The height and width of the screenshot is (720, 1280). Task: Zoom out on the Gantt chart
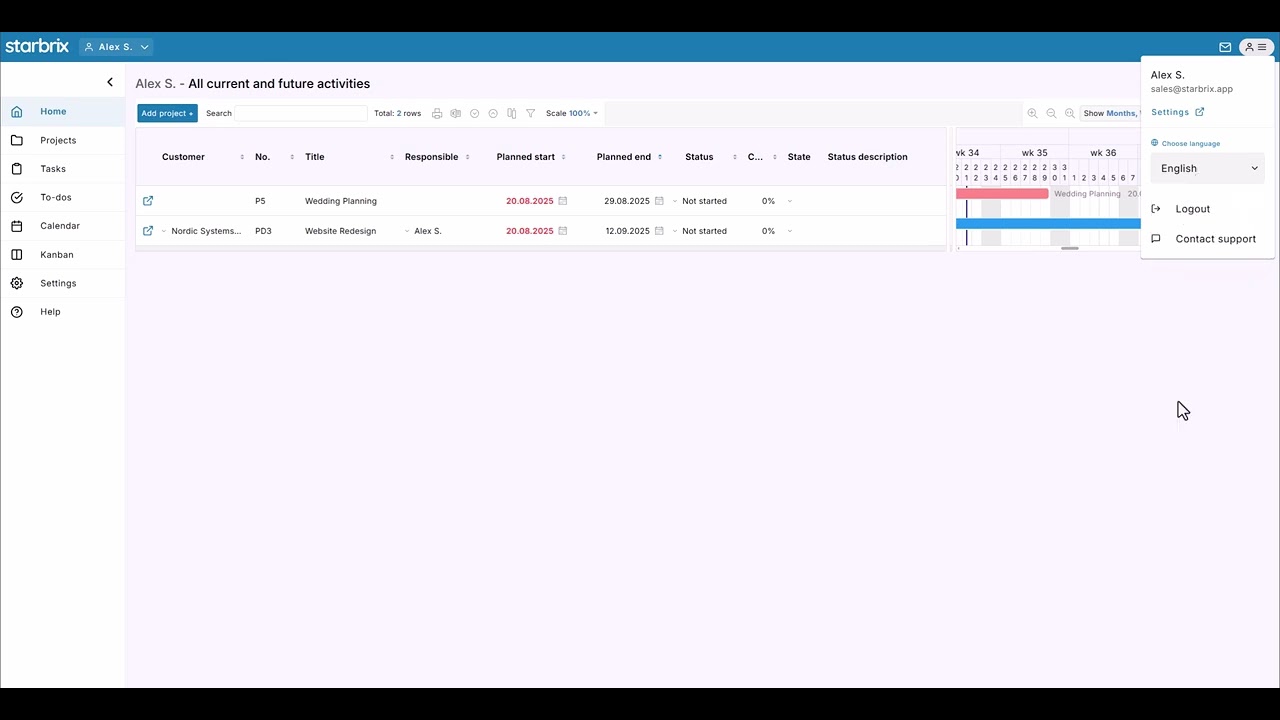pos(1051,113)
